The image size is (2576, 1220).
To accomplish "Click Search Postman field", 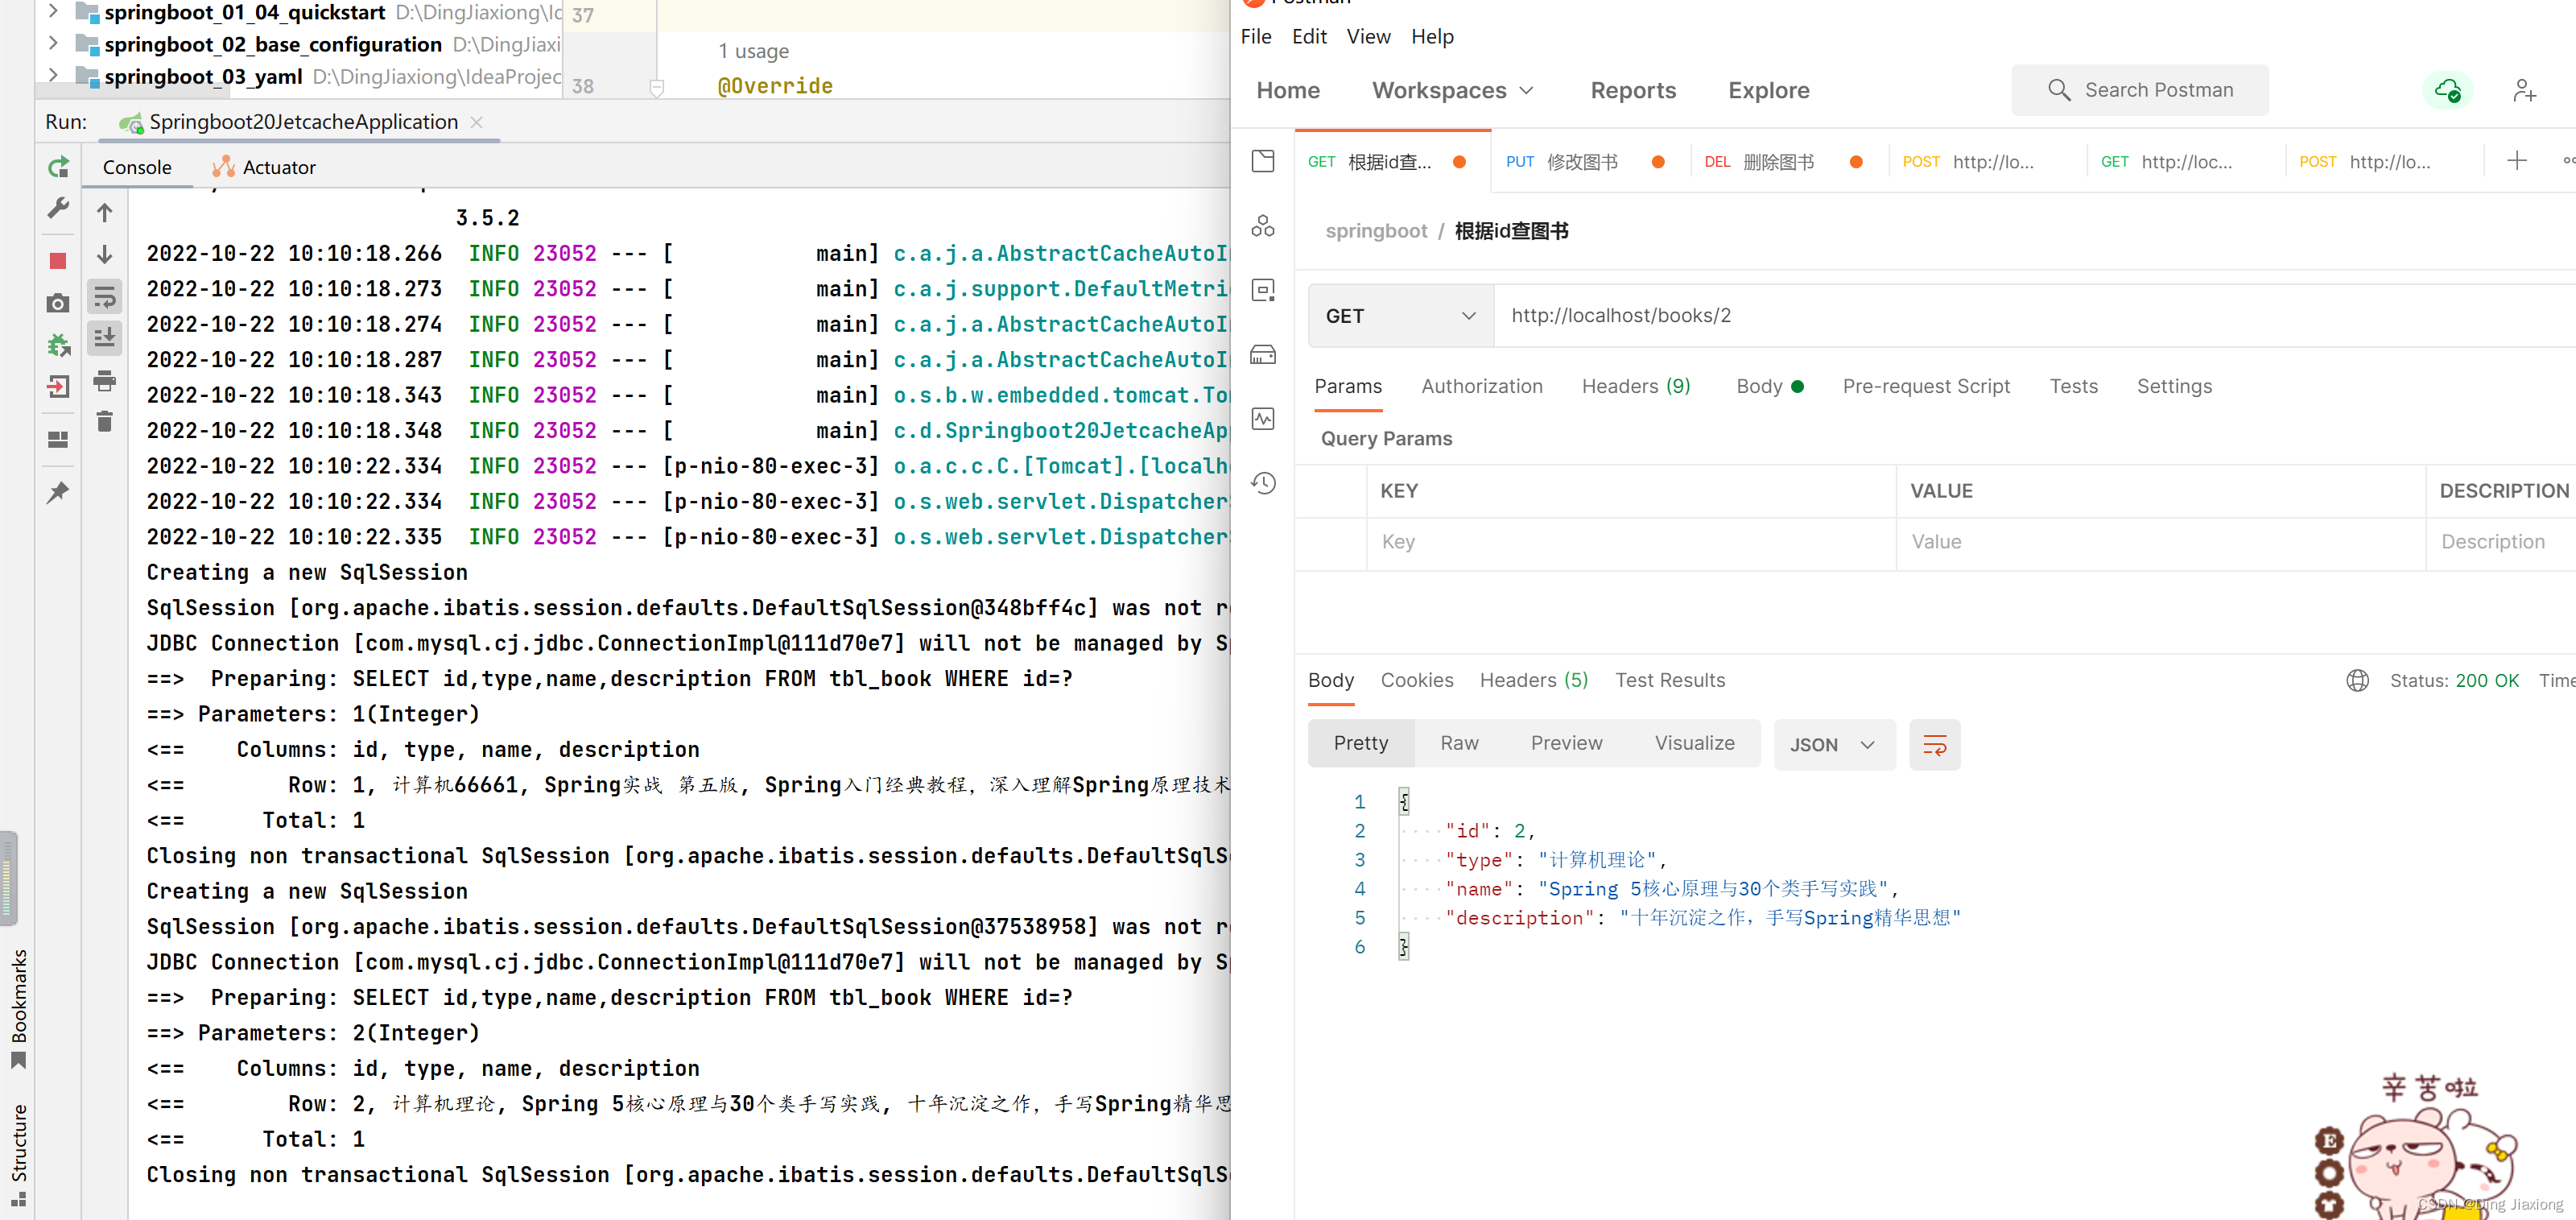I will [2140, 91].
